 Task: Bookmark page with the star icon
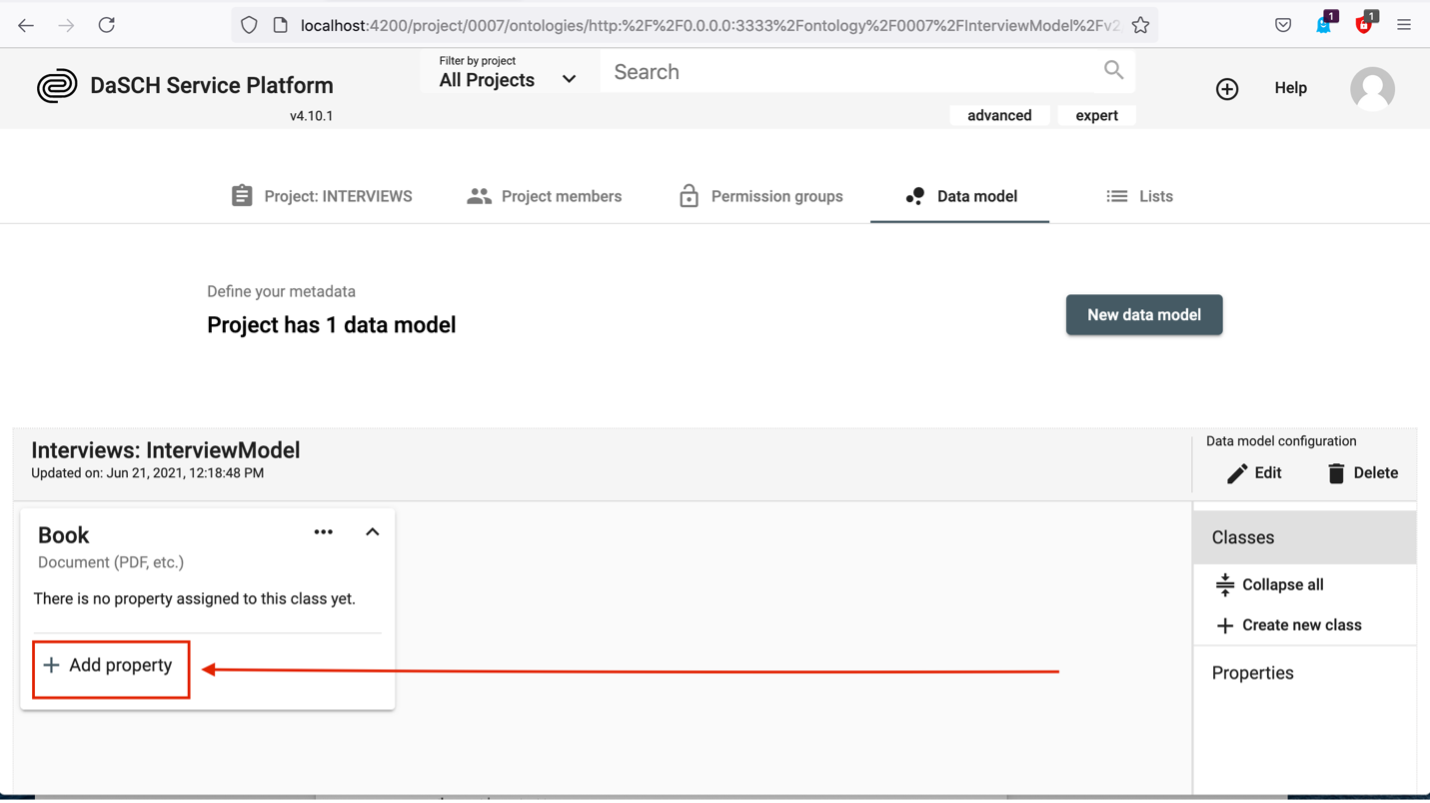1140,25
